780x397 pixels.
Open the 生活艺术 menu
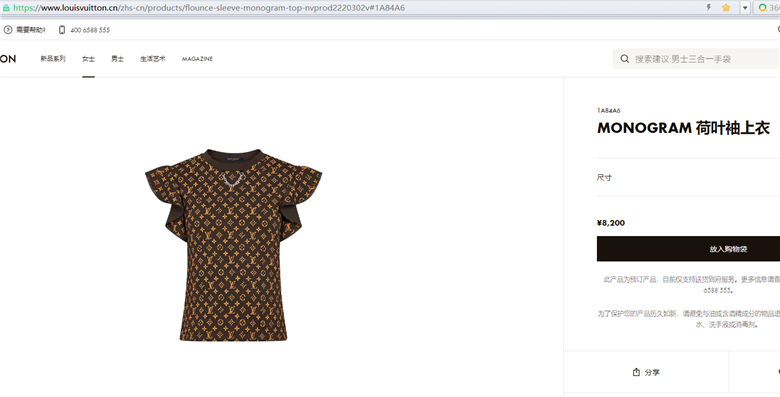coord(153,59)
